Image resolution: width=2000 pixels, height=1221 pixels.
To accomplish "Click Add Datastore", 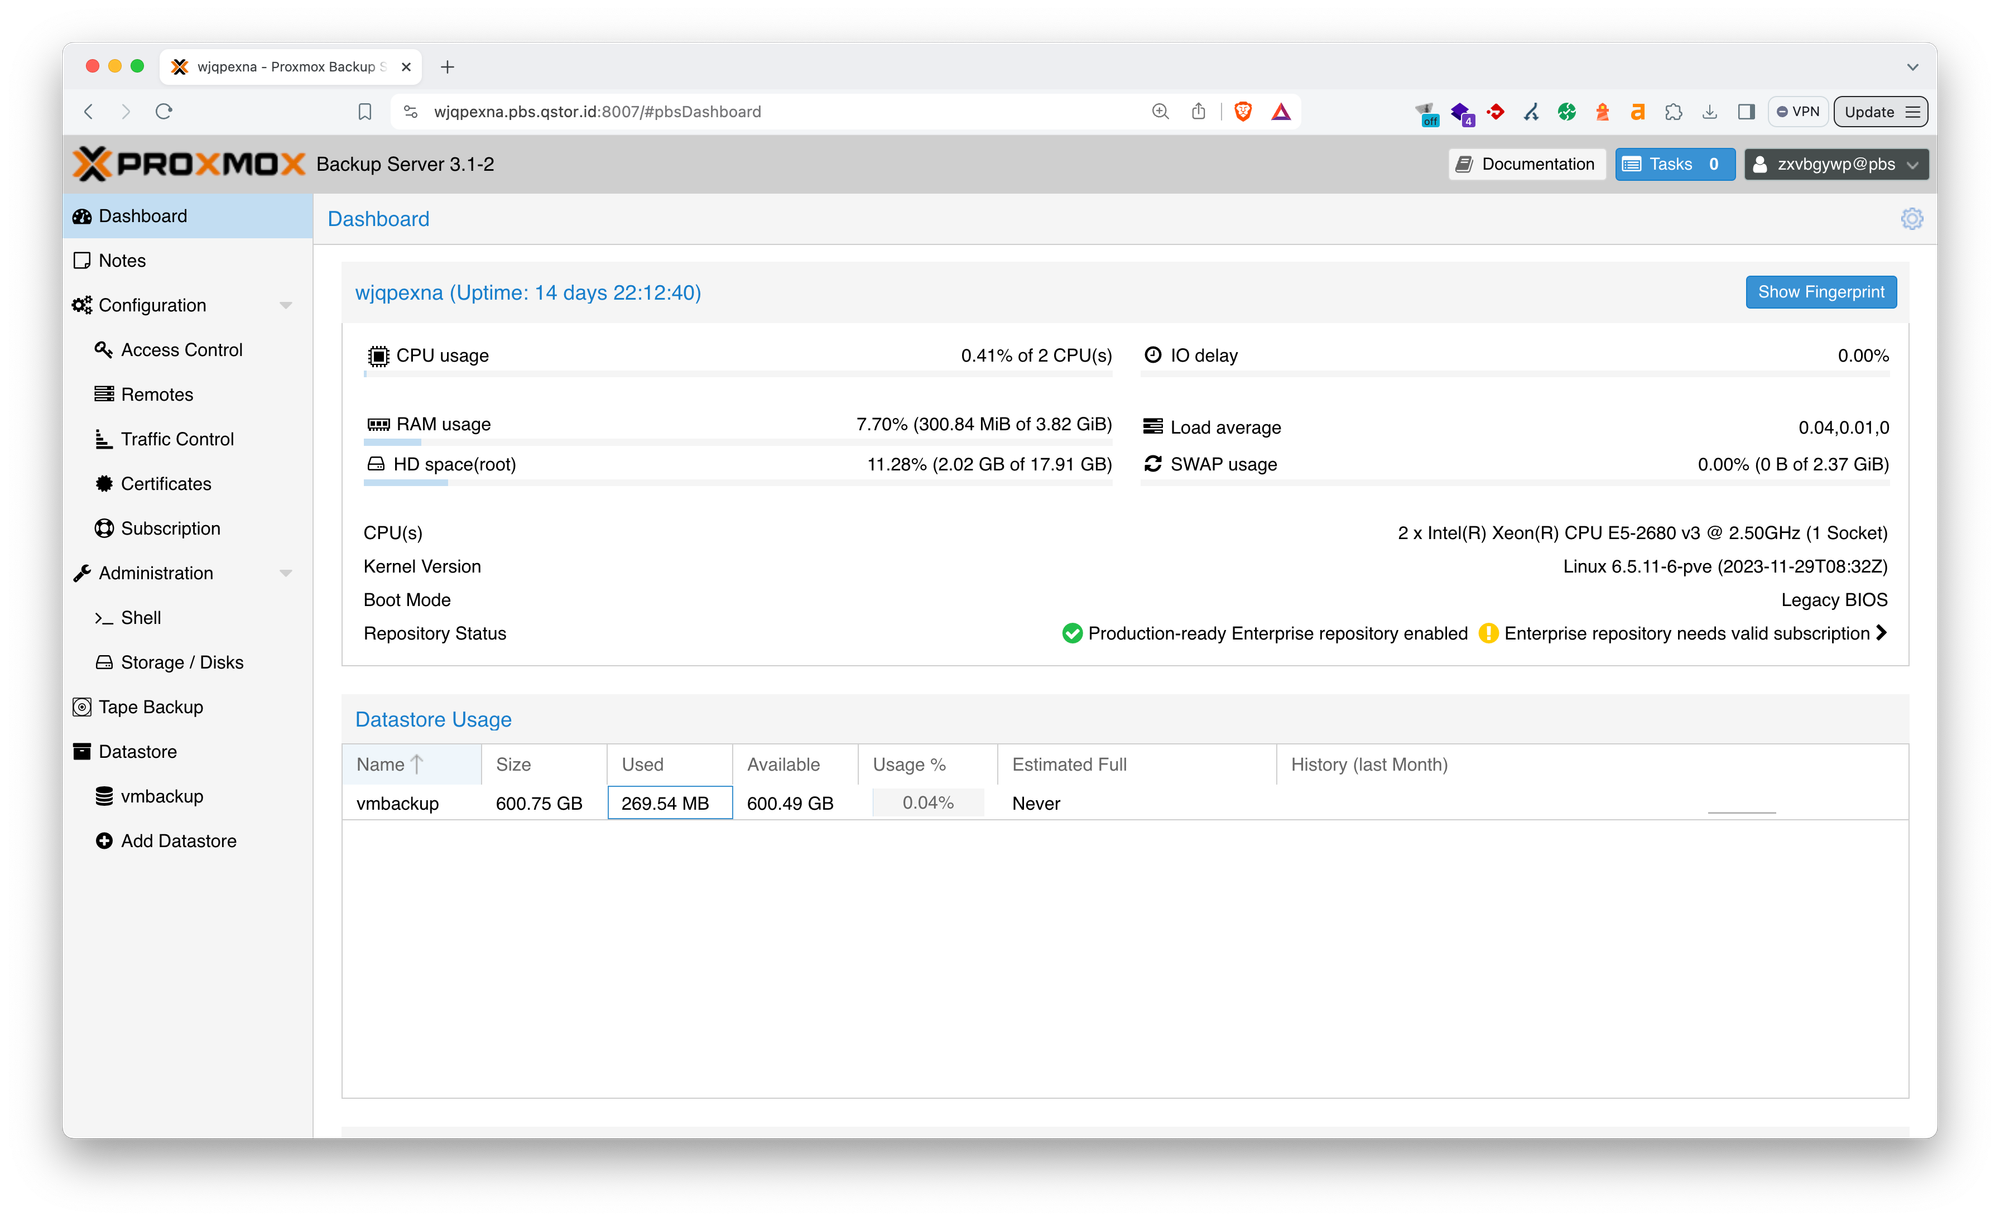I will [188, 841].
